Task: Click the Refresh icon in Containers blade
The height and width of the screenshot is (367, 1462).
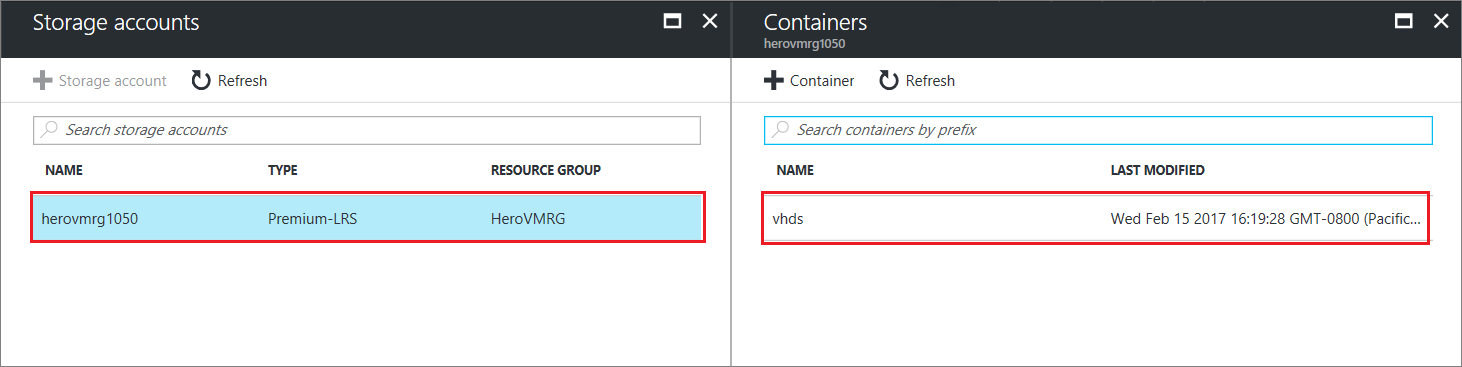Action: click(889, 80)
